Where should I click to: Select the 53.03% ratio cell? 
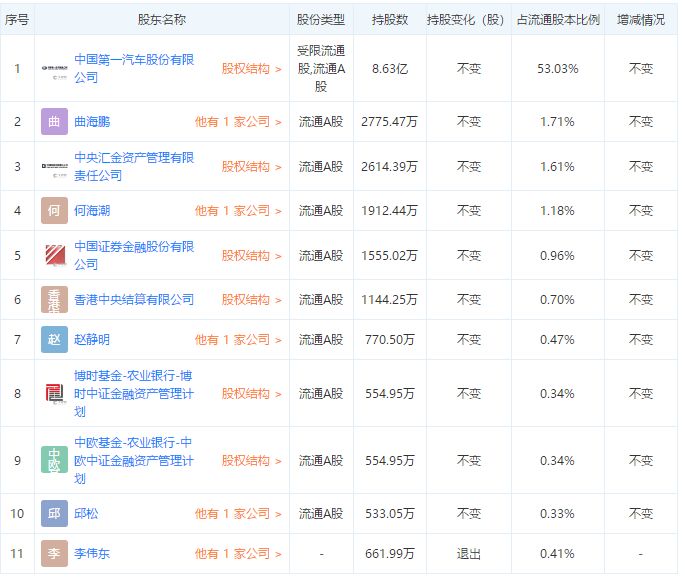pos(558,69)
